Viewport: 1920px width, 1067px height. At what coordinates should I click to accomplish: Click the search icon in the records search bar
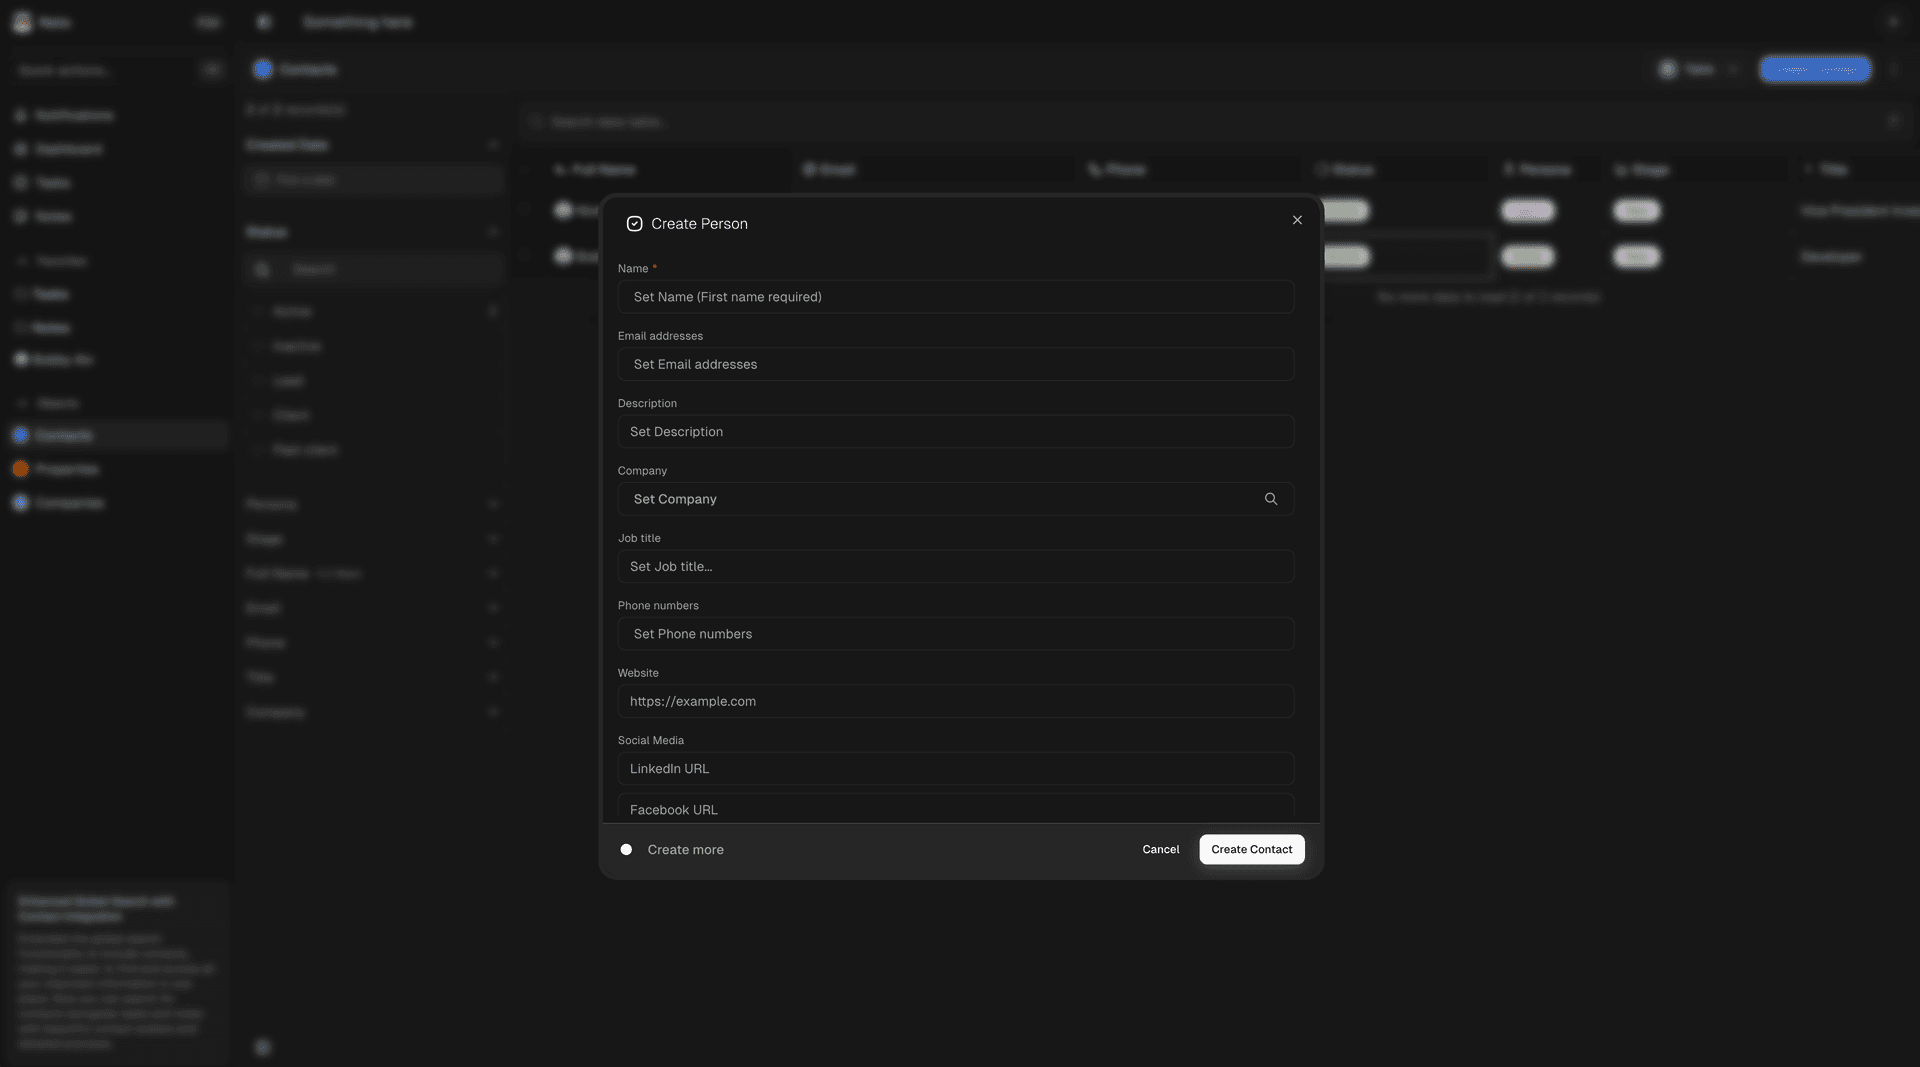pyautogui.click(x=537, y=121)
